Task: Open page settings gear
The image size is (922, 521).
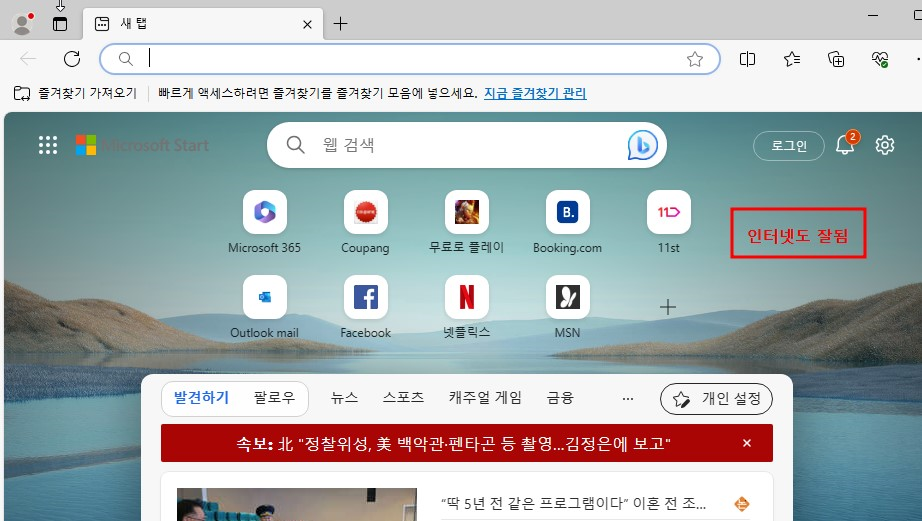Action: [x=884, y=145]
